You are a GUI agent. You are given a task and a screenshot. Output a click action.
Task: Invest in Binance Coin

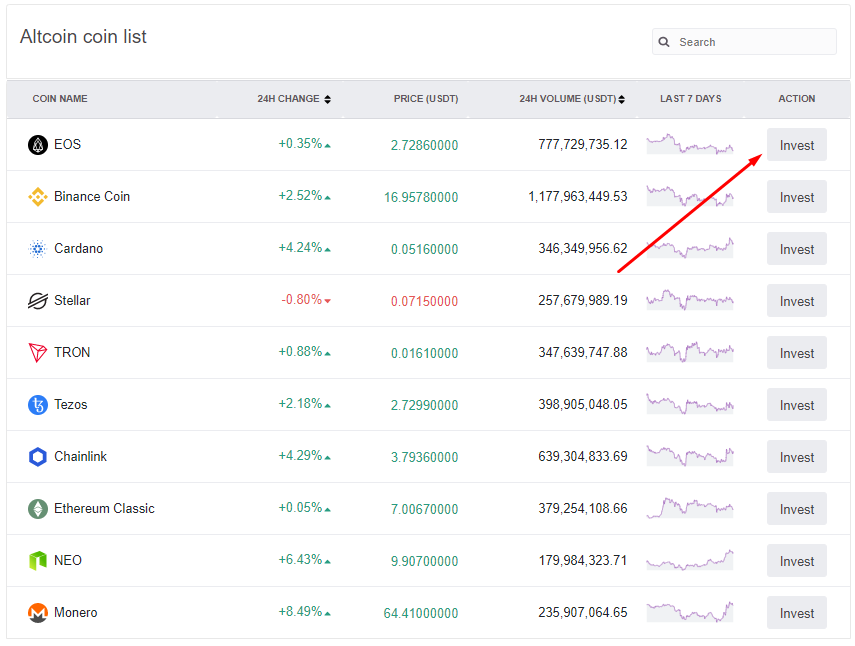tap(797, 197)
